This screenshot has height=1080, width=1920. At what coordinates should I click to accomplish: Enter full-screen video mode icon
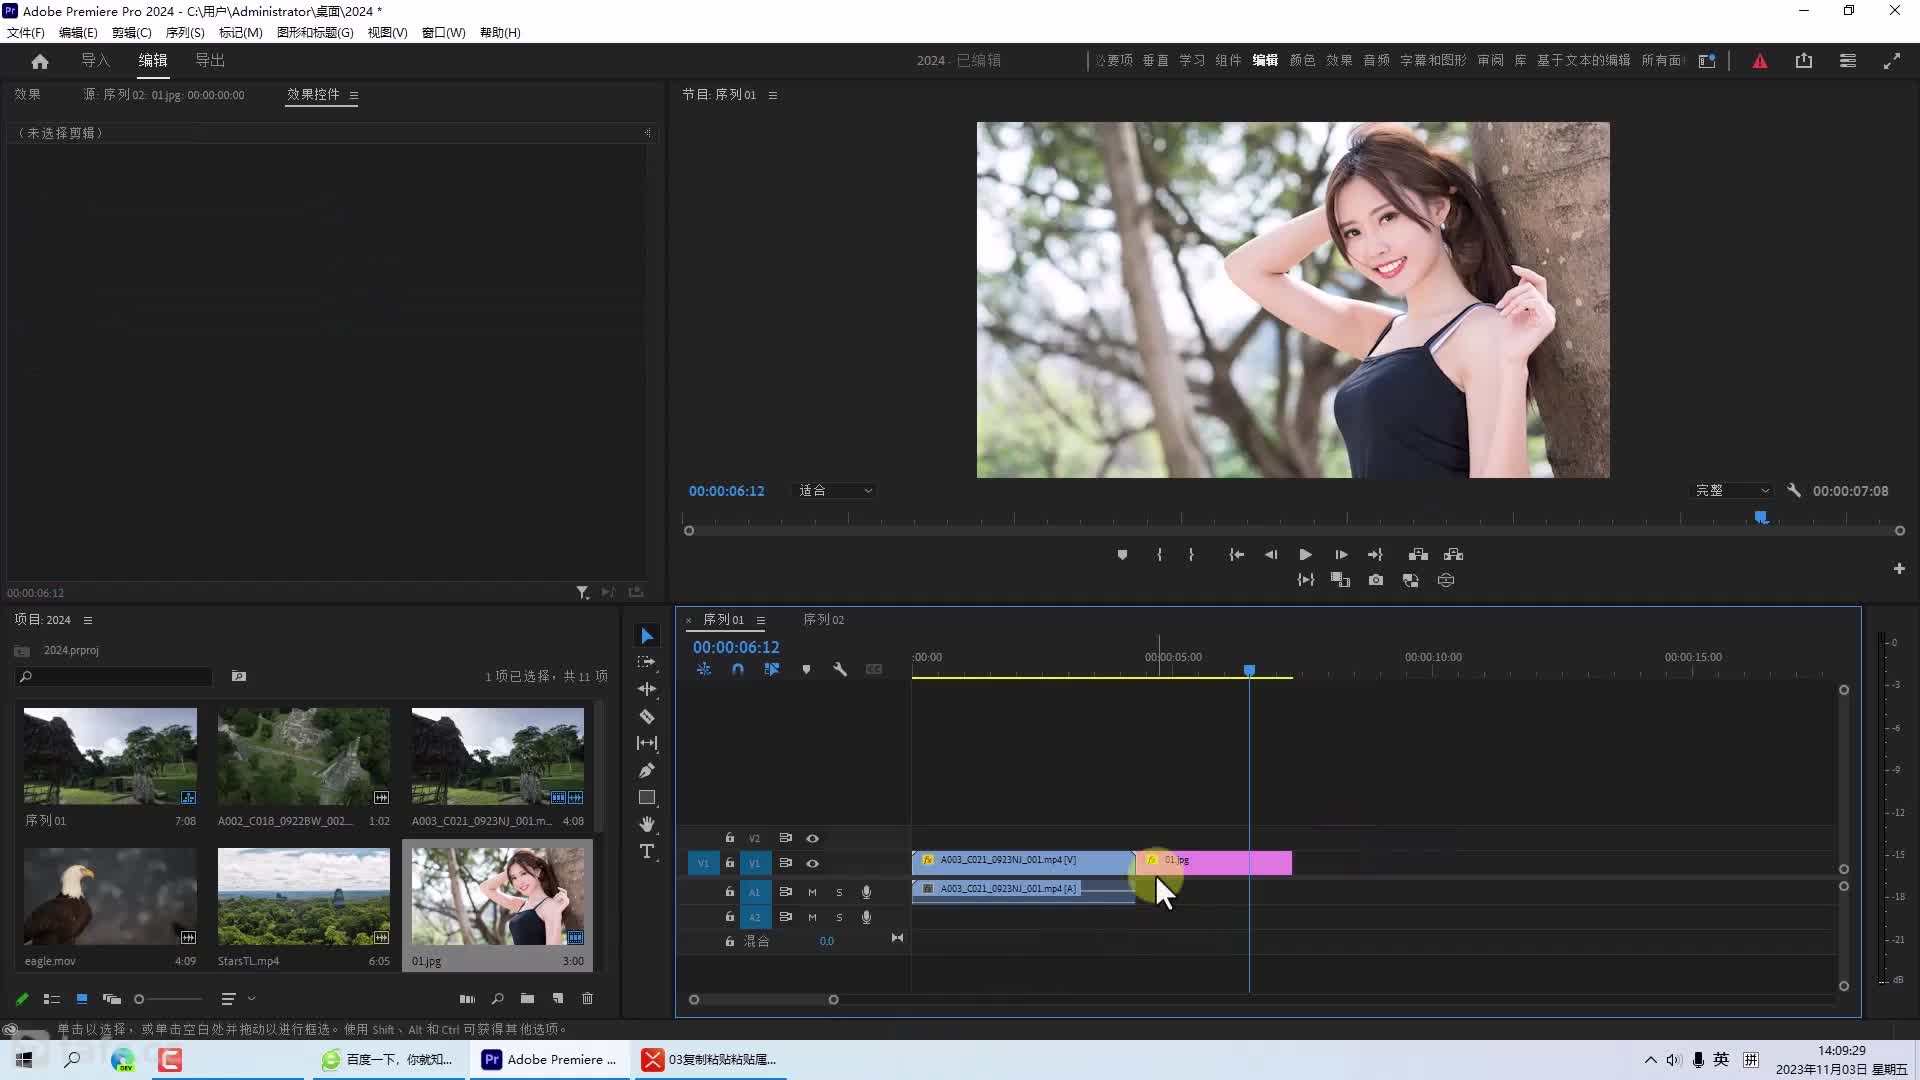coord(1892,61)
